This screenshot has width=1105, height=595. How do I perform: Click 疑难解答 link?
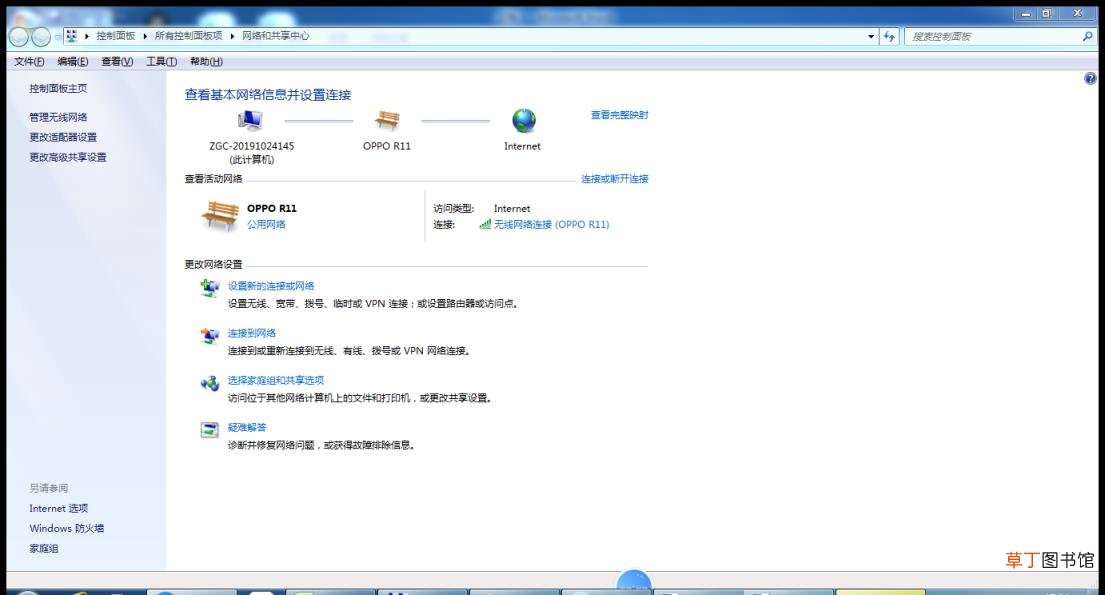(247, 427)
